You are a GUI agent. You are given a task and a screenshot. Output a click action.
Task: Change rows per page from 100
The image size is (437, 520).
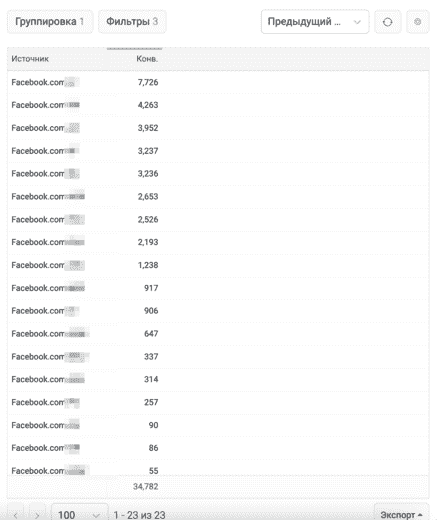tap(79, 515)
